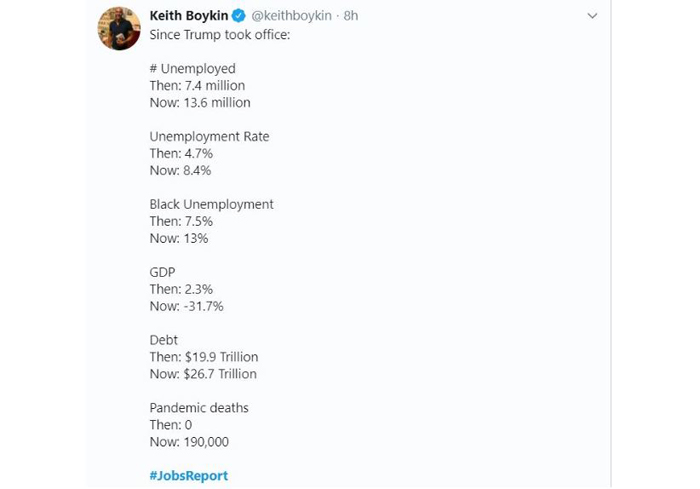Select the "Now: 190,000" line

(x=189, y=442)
